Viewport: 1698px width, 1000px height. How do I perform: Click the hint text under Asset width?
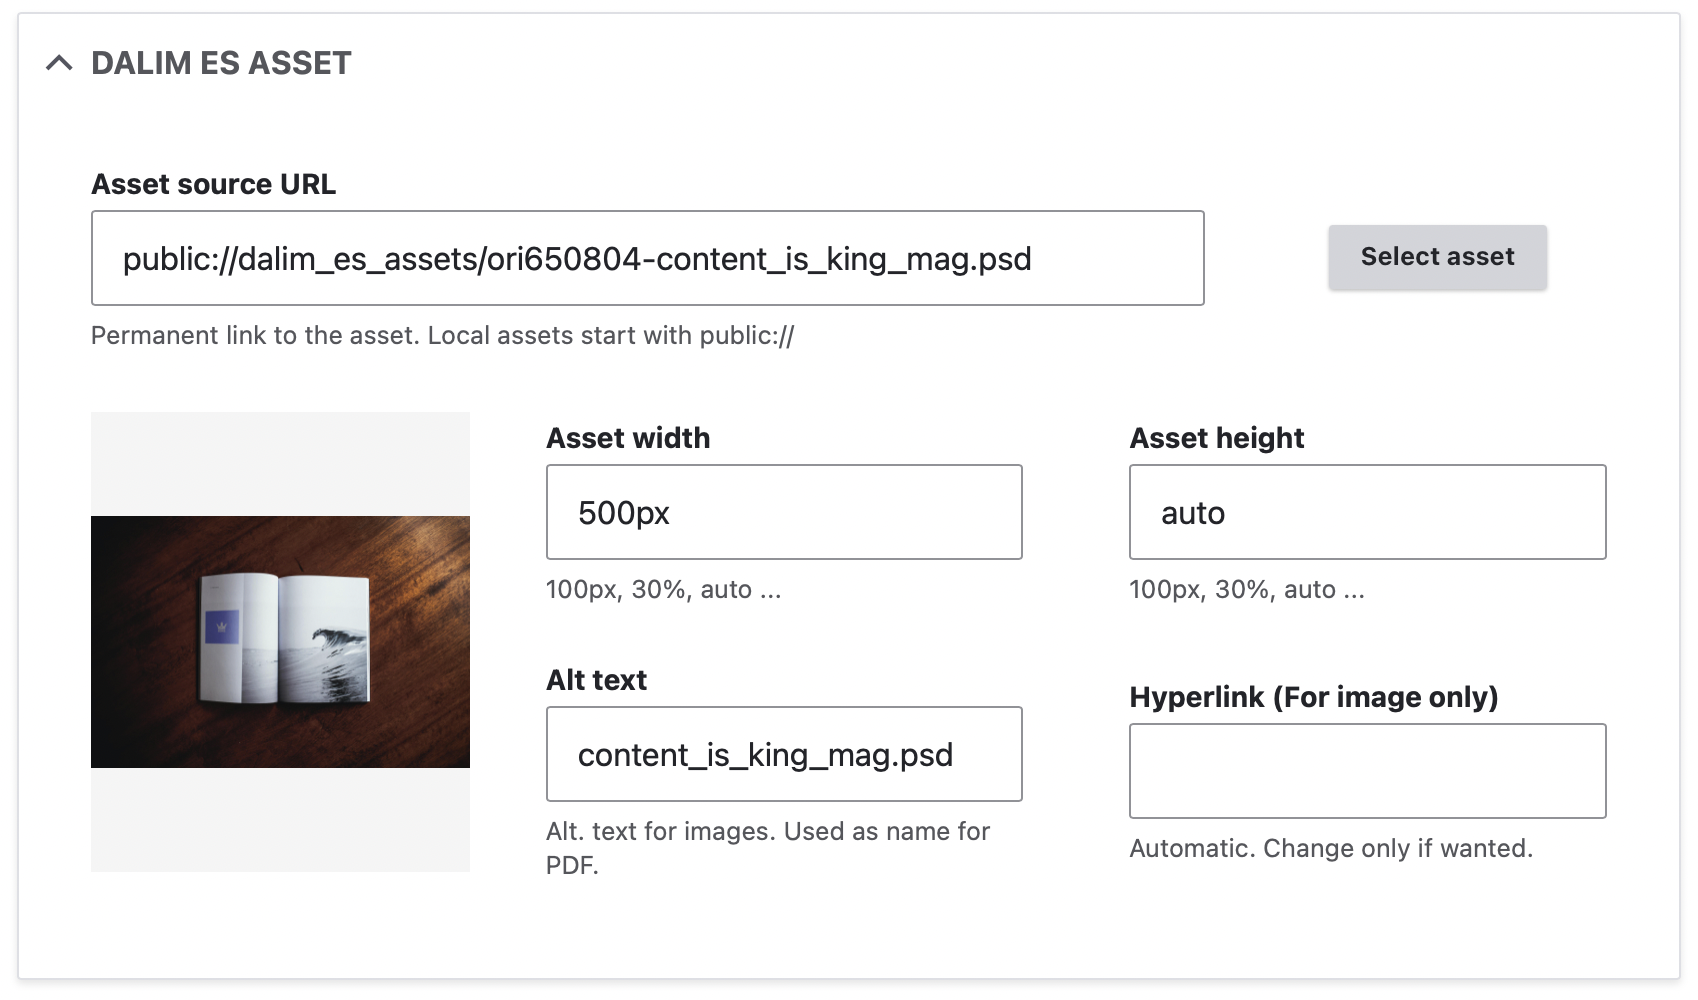663,589
